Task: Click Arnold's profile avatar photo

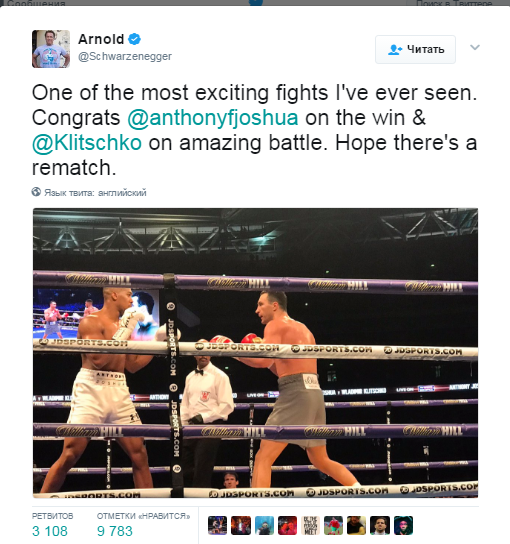Action: (51, 49)
